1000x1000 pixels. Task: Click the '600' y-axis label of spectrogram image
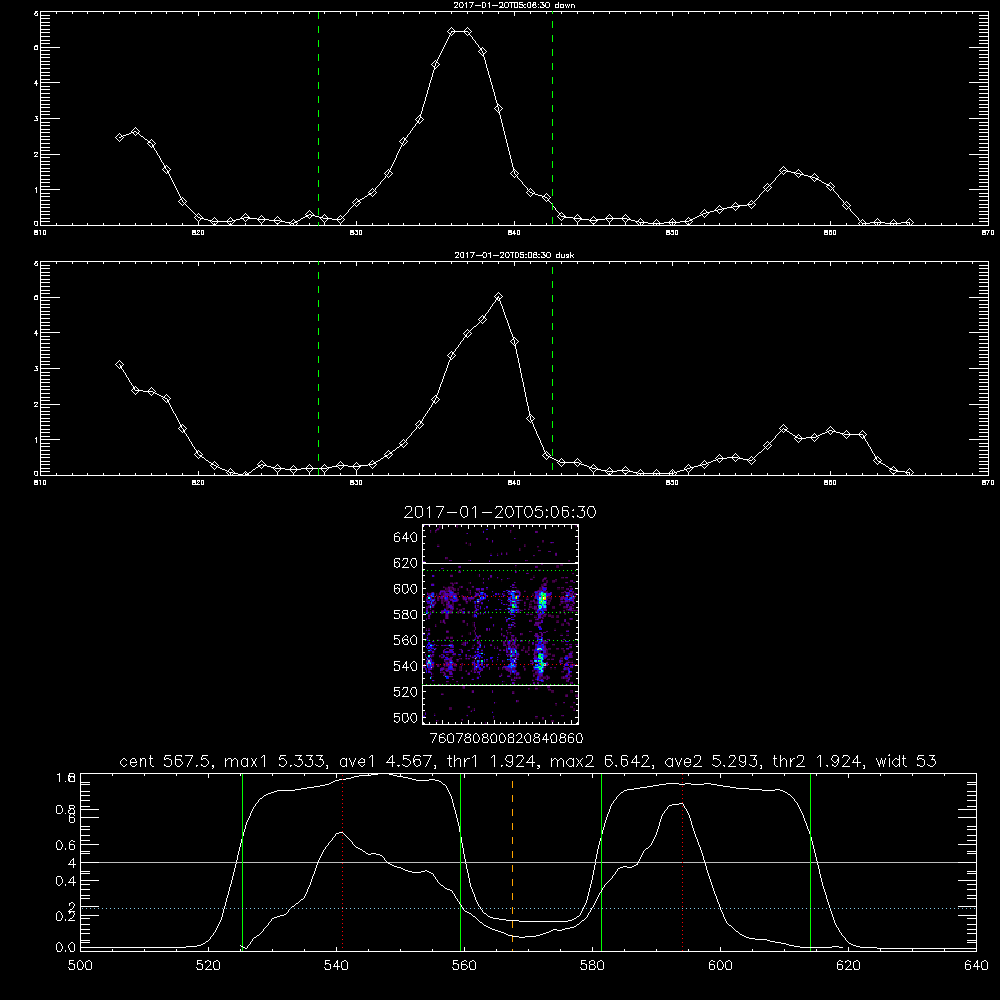point(405,589)
